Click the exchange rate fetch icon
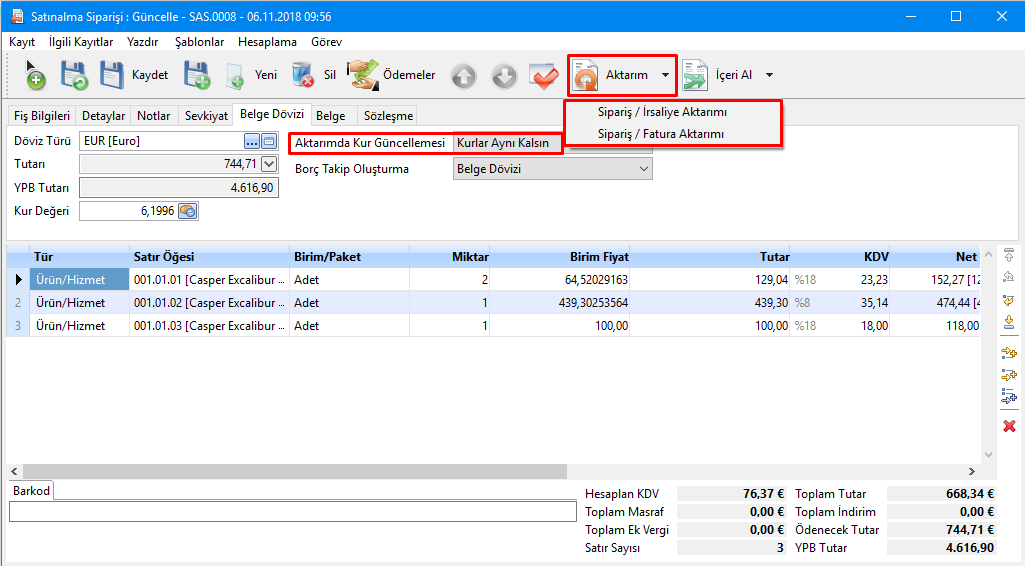The width and height of the screenshot is (1025, 566). coord(188,211)
